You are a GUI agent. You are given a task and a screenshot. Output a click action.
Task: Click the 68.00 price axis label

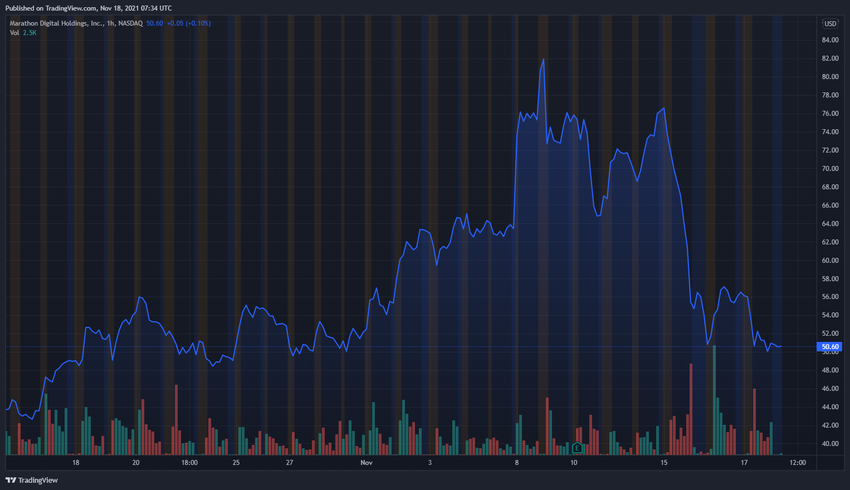click(x=830, y=187)
